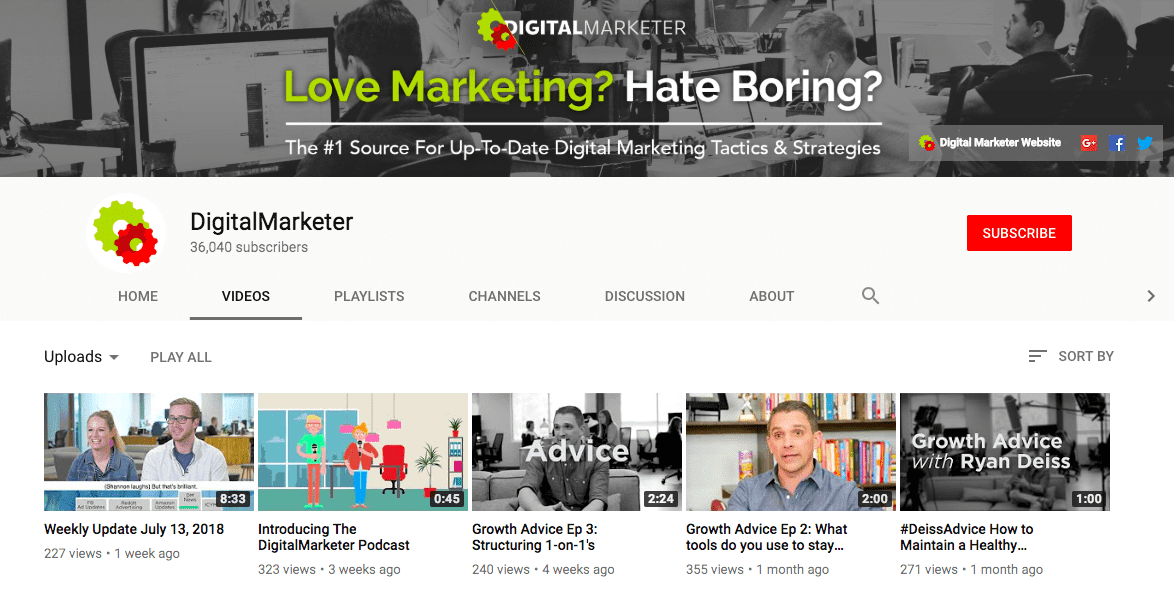
Task: Expand the Uploads dropdown
Action: (81, 357)
